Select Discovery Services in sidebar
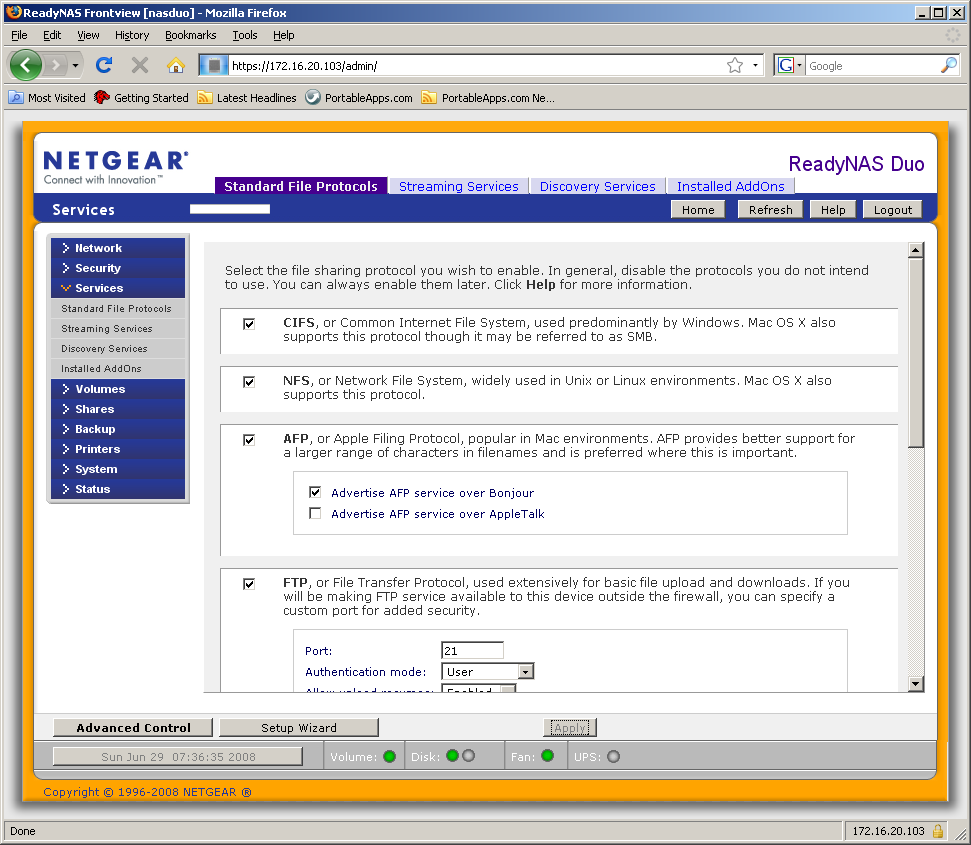 click(118, 349)
